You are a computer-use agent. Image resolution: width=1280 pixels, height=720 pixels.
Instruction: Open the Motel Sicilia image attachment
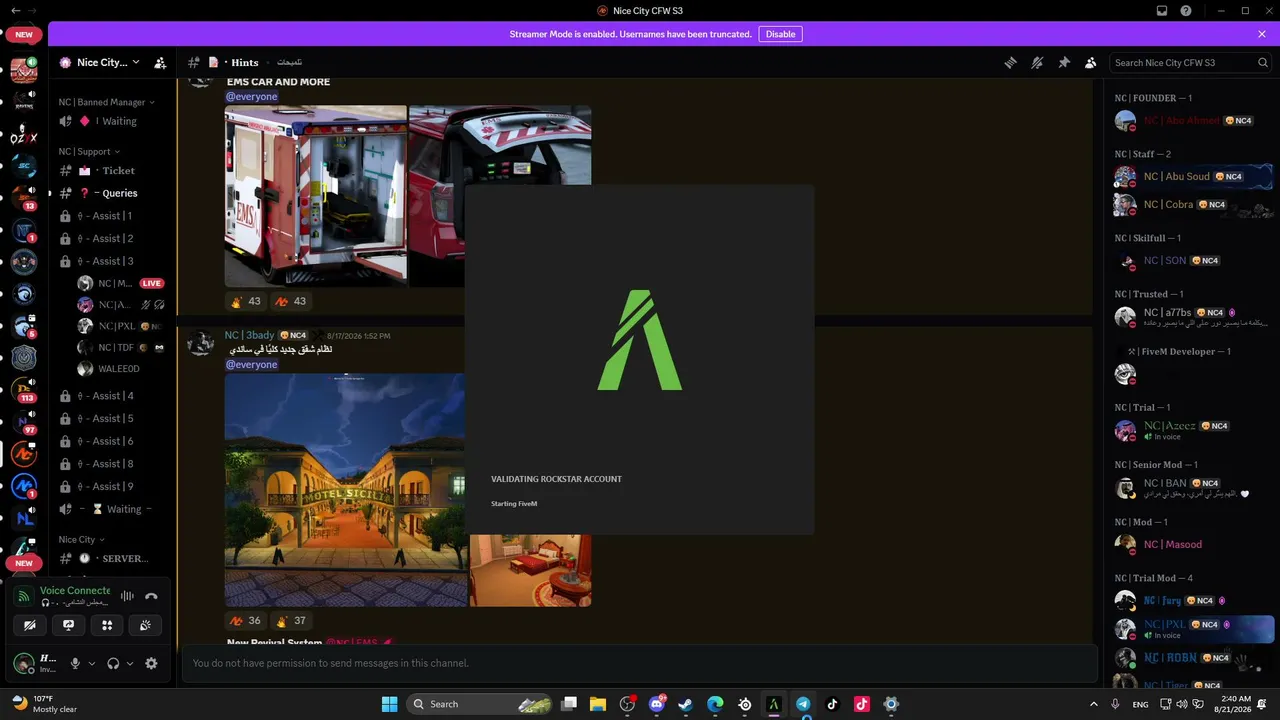(345, 490)
